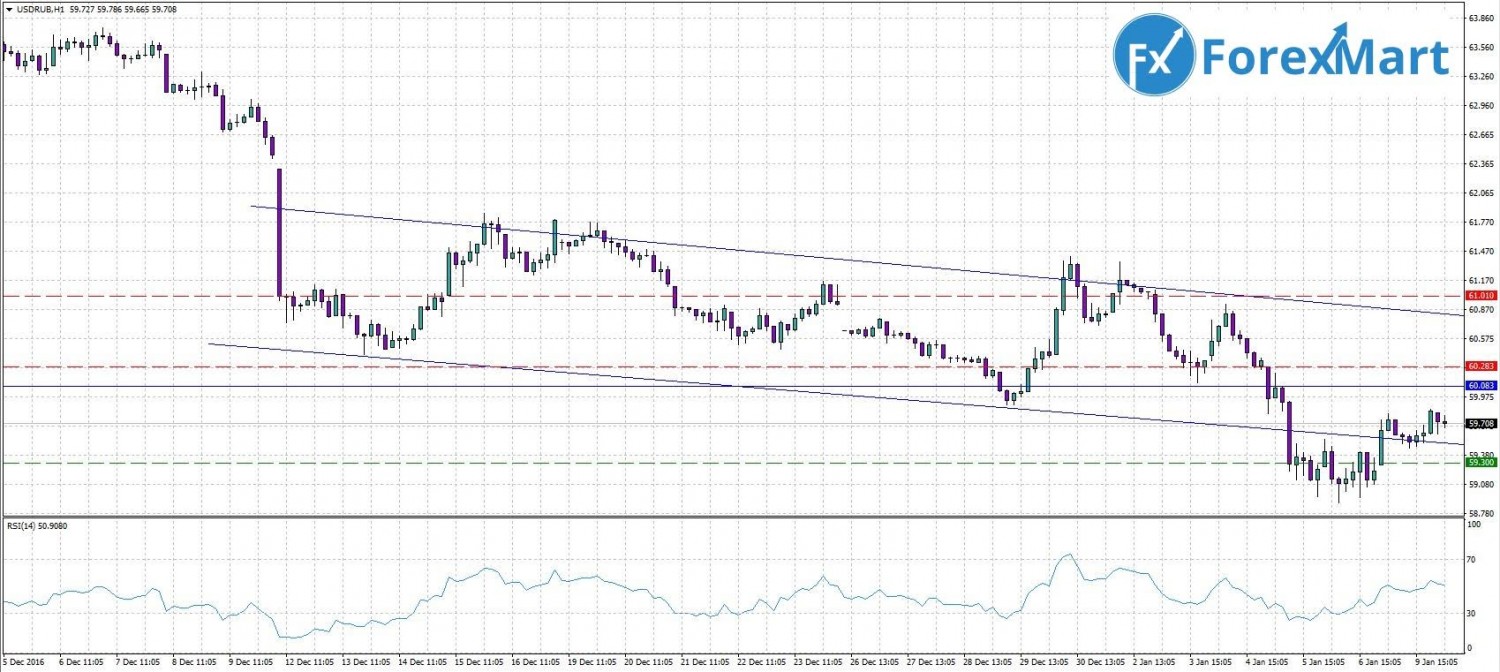1500x672 pixels.
Task: Select the red 61.010 price level tag
Action: pyautogui.click(x=1480, y=296)
